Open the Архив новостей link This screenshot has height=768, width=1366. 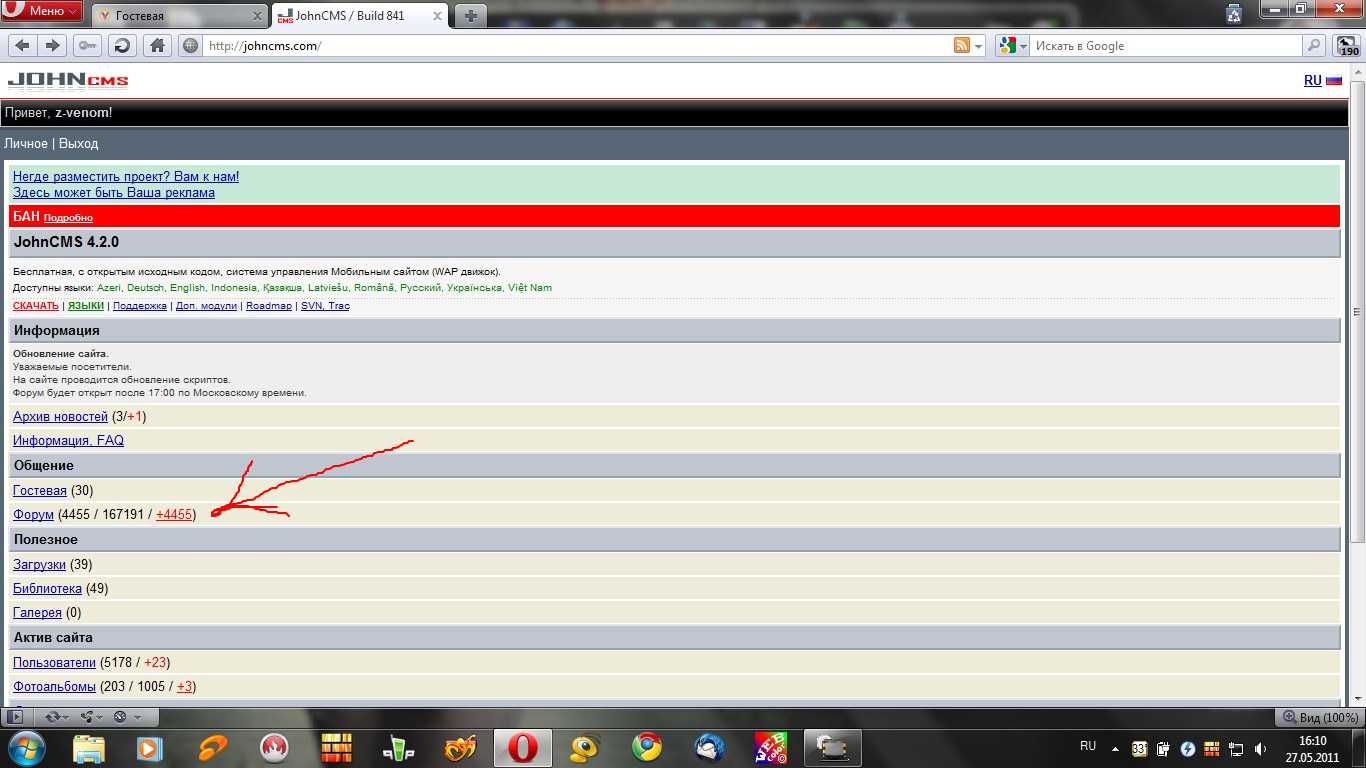pos(60,416)
